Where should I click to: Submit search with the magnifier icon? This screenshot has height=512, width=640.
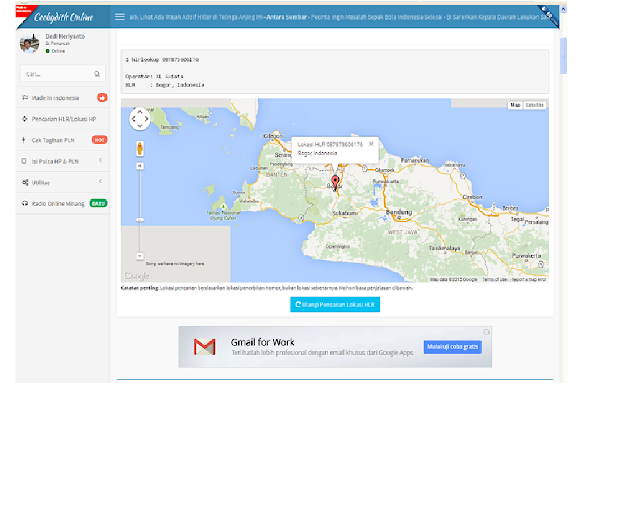[97, 74]
